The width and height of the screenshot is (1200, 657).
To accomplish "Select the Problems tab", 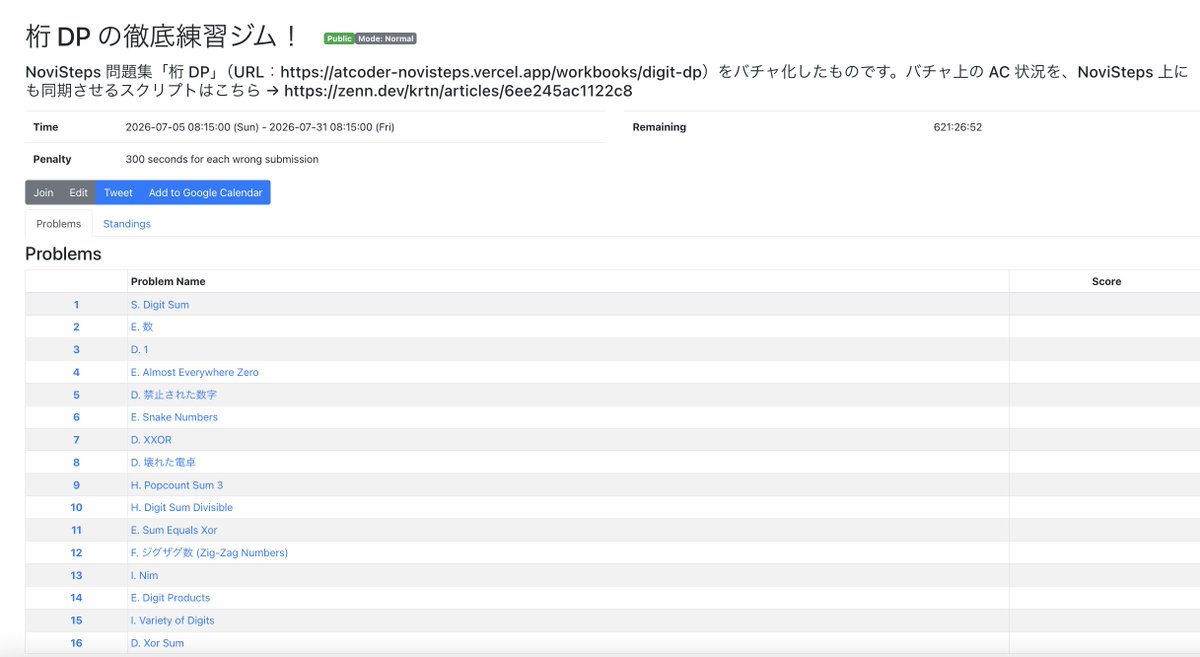I will (x=58, y=224).
